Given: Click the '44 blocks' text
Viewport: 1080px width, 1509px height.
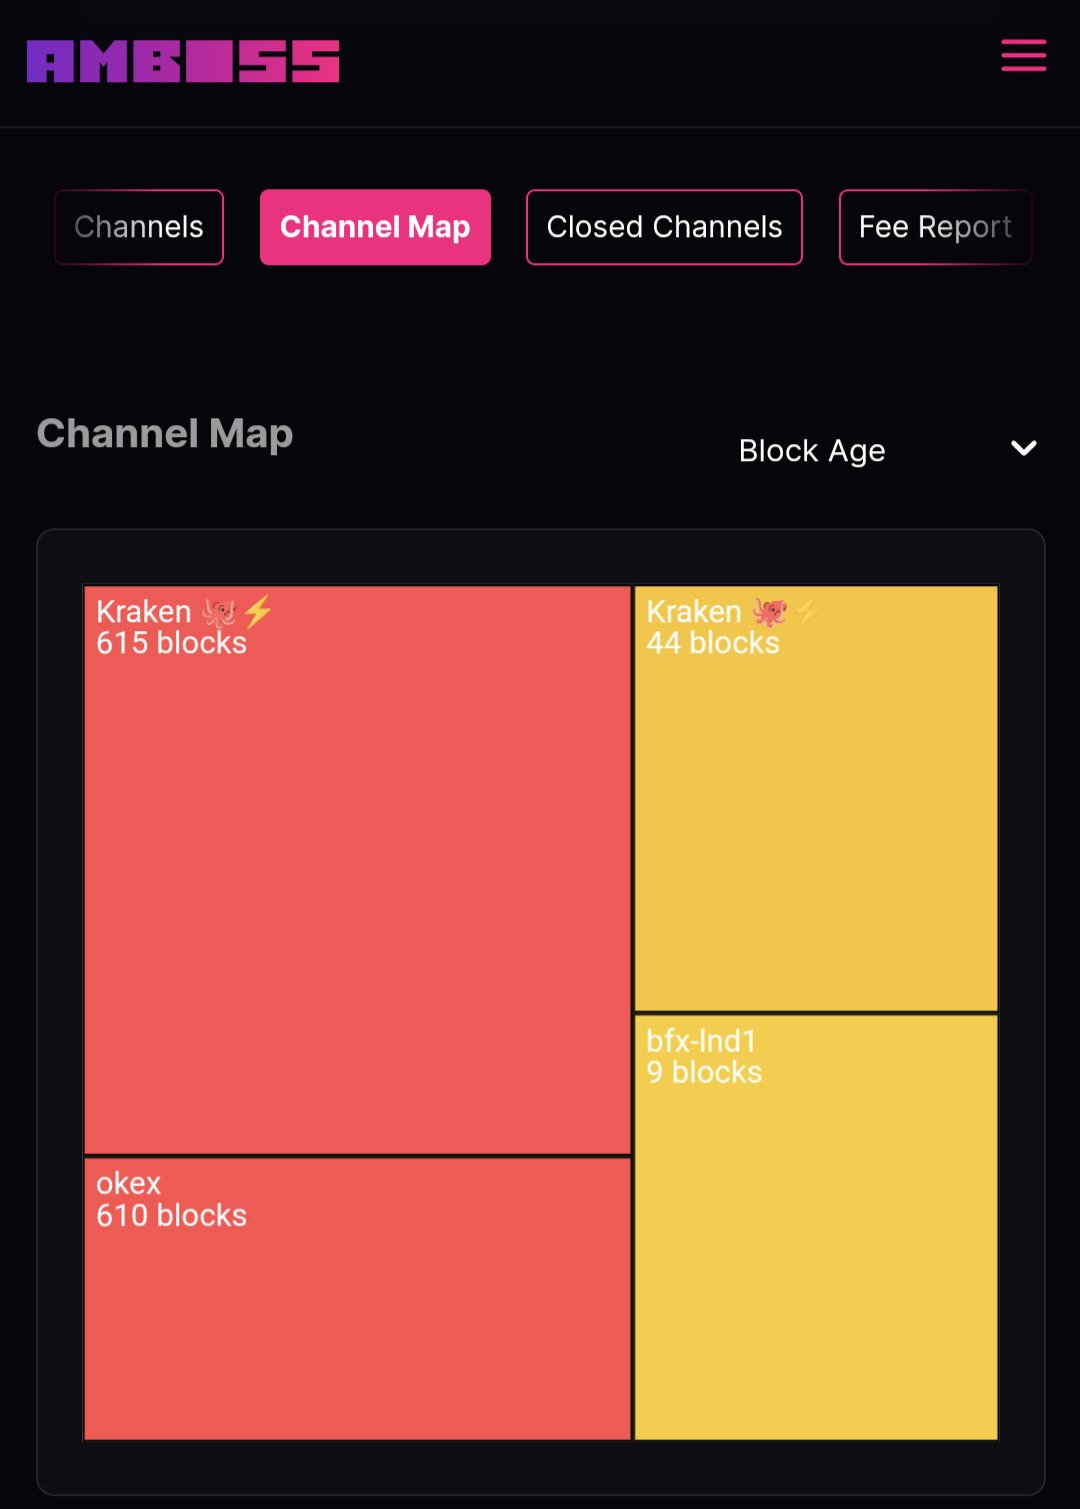Looking at the screenshot, I should 713,643.
